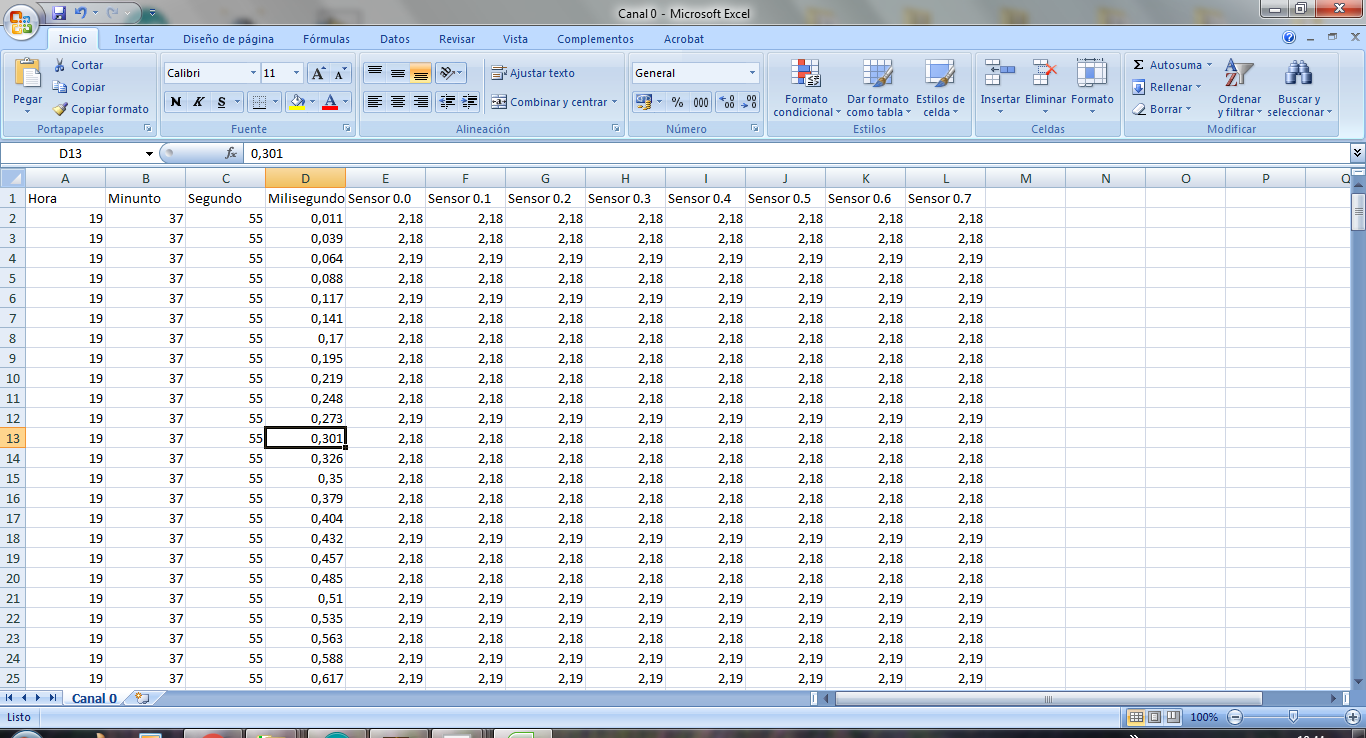This screenshot has height=738, width=1366.
Task: Decrease font size with small A button
Action: click(x=340, y=73)
